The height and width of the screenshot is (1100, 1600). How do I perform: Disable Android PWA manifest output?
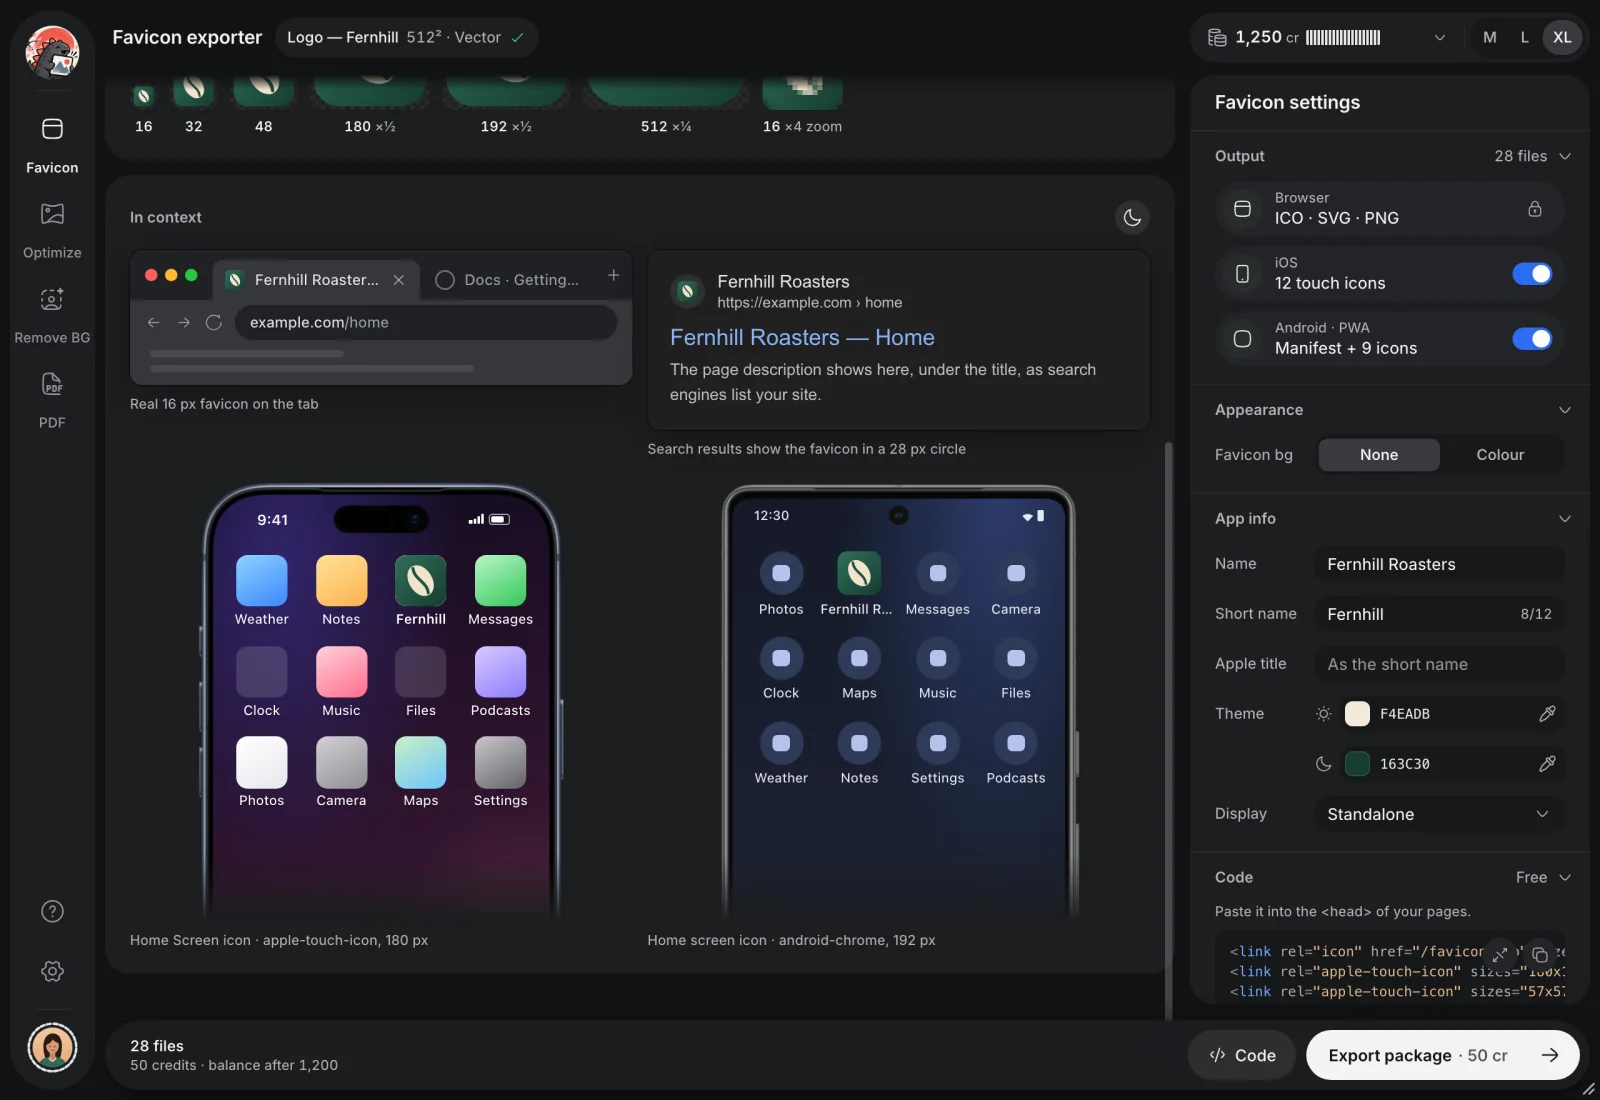pos(1532,339)
